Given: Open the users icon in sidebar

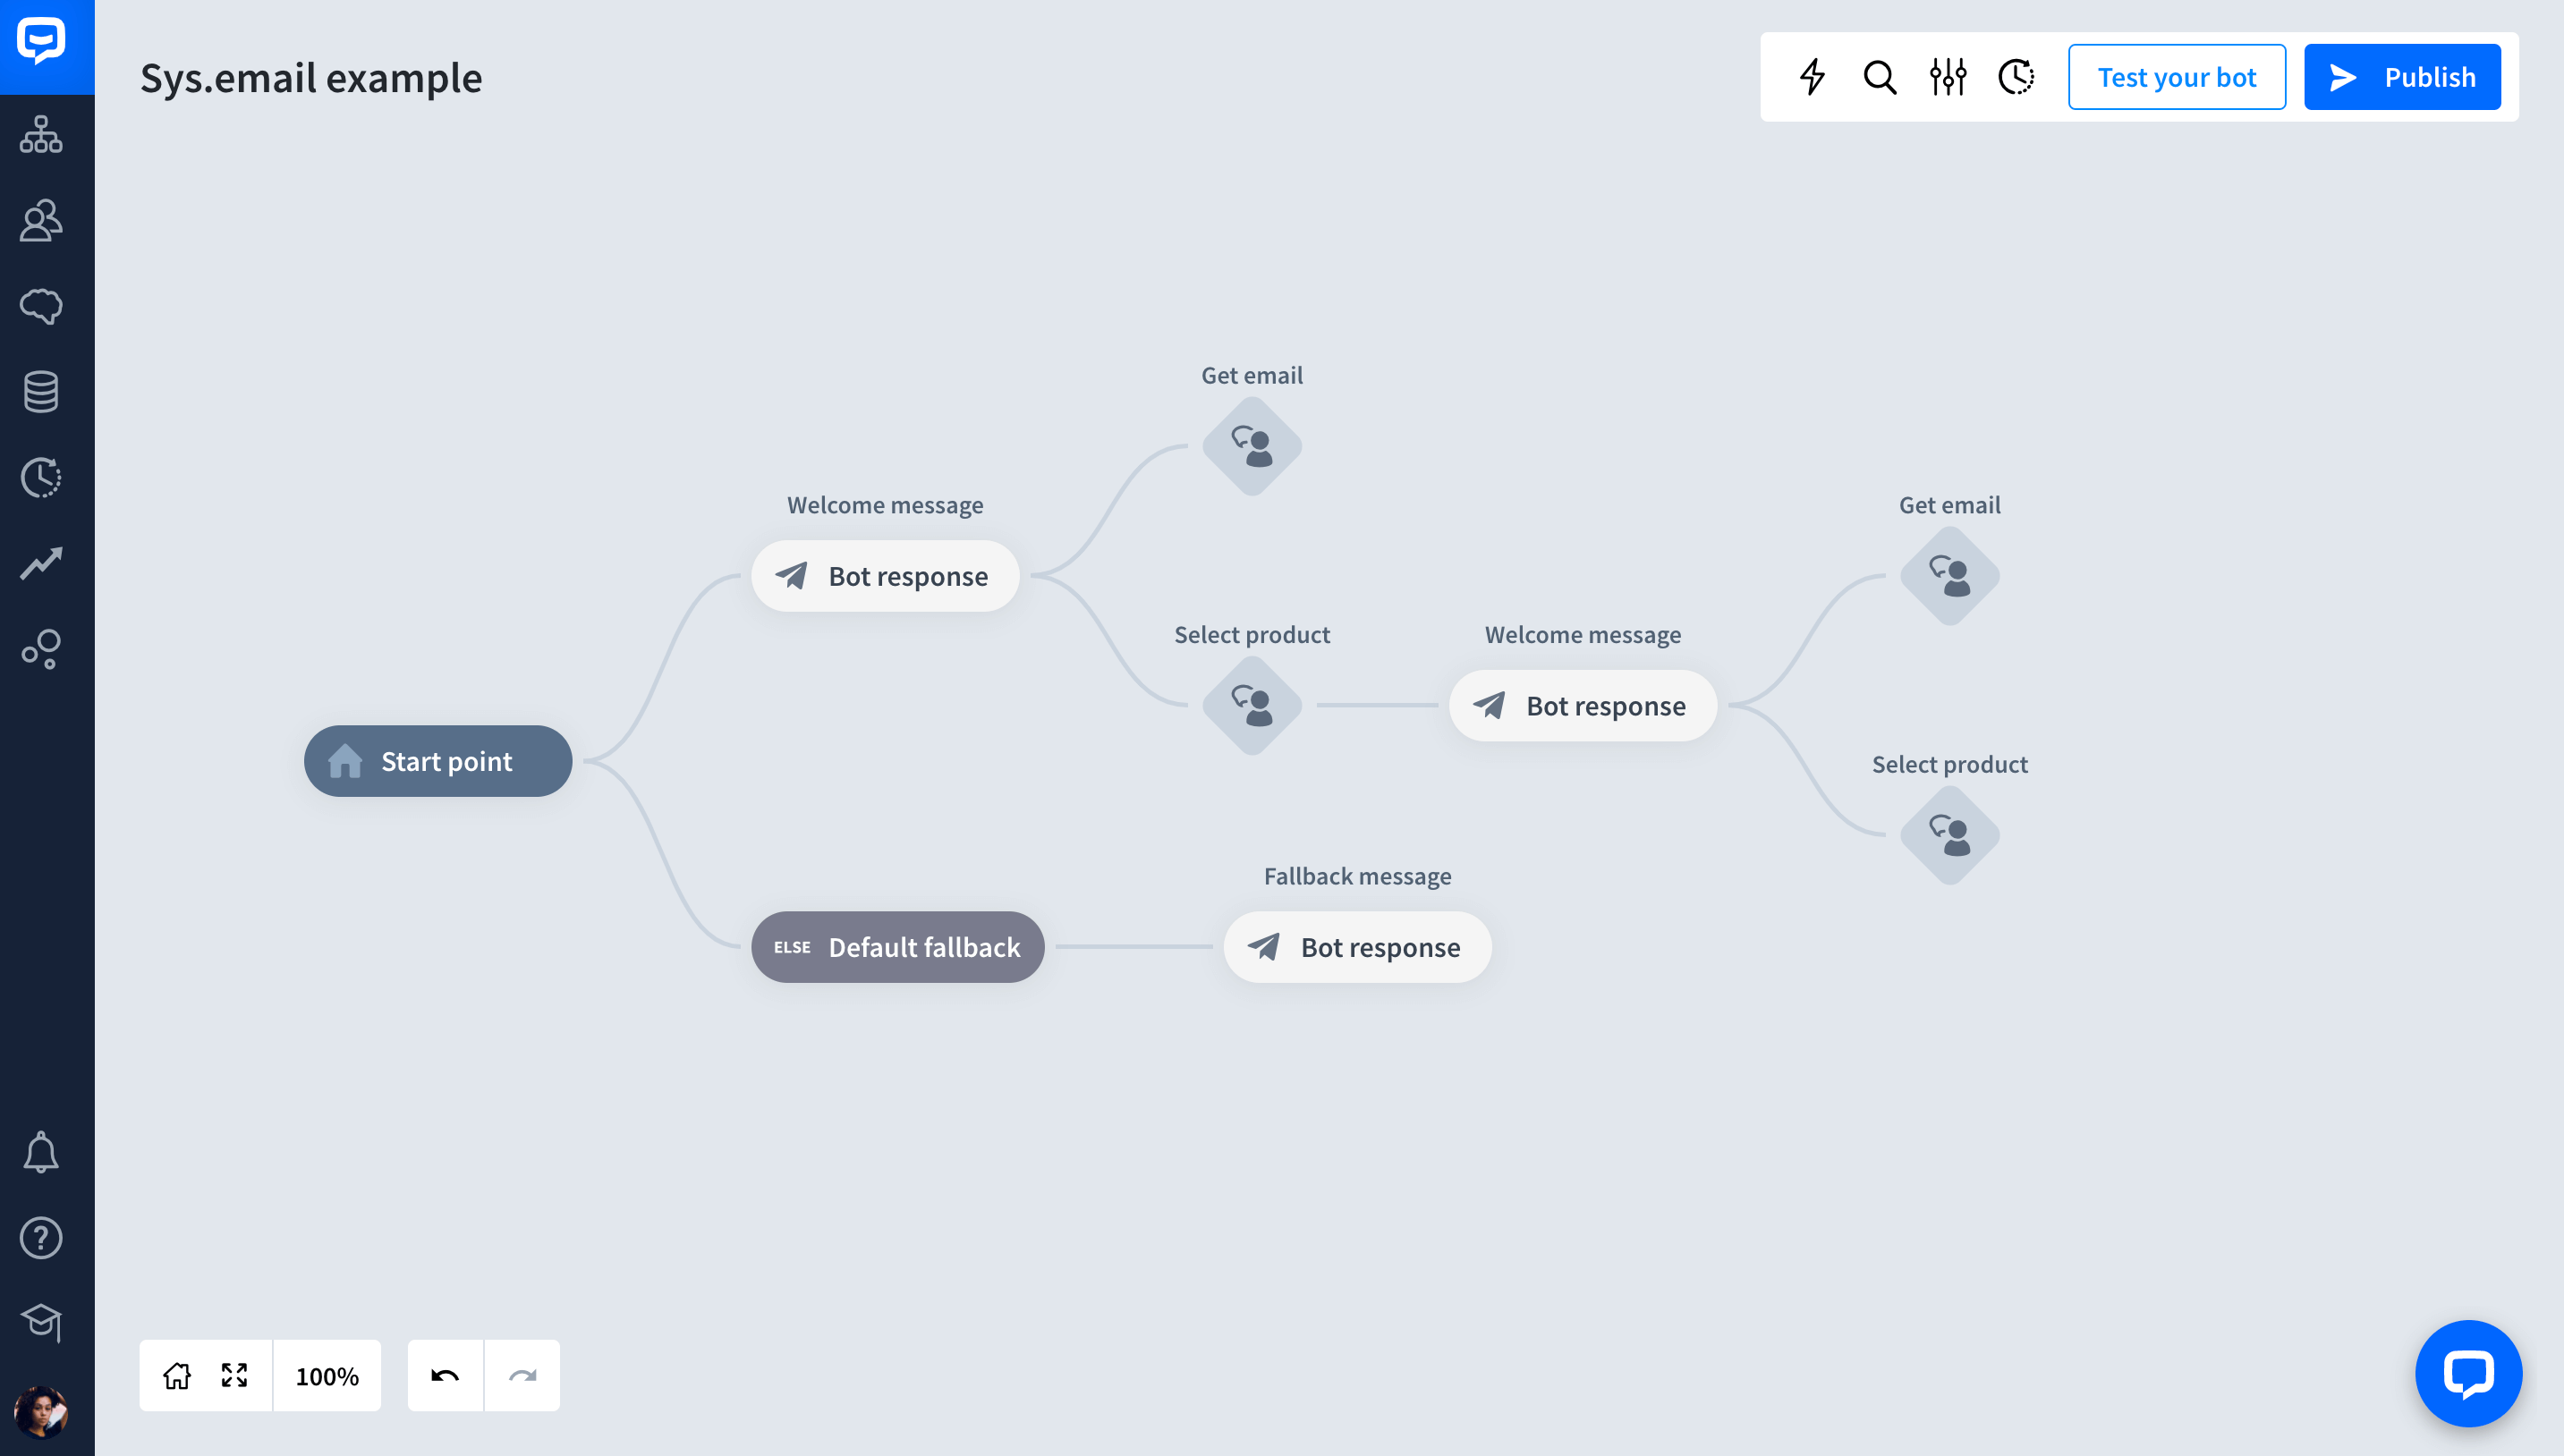Looking at the screenshot, I should click(41, 220).
